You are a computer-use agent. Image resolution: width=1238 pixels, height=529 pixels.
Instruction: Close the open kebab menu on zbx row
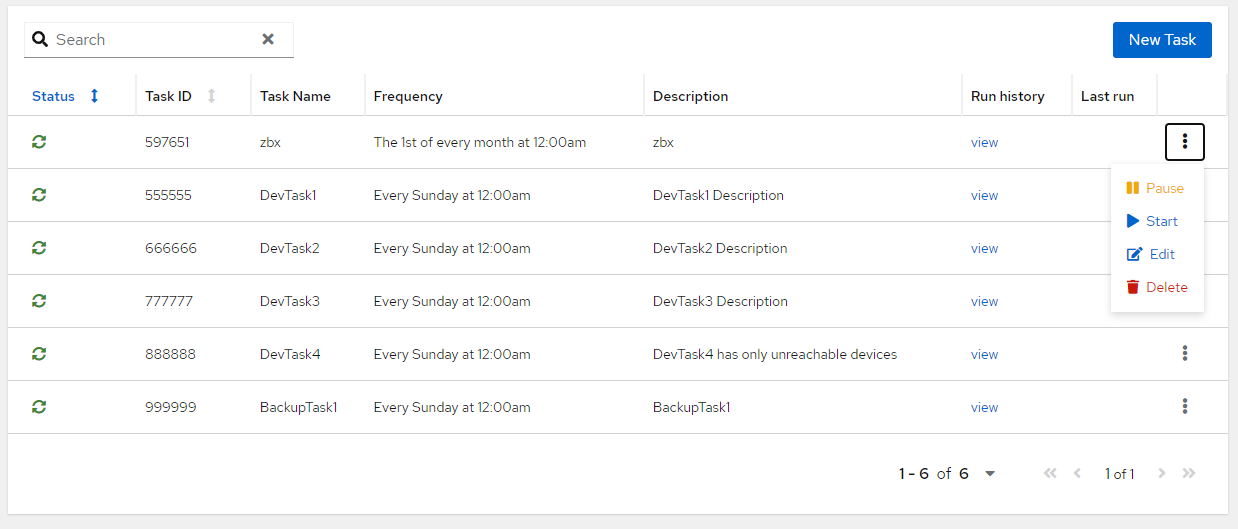click(1185, 142)
